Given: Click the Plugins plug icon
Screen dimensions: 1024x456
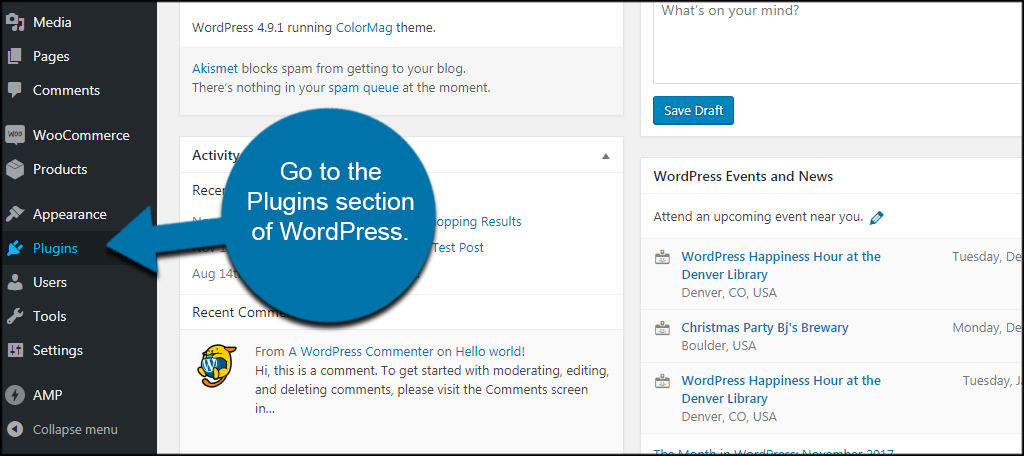Looking at the screenshot, I should (x=15, y=248).
